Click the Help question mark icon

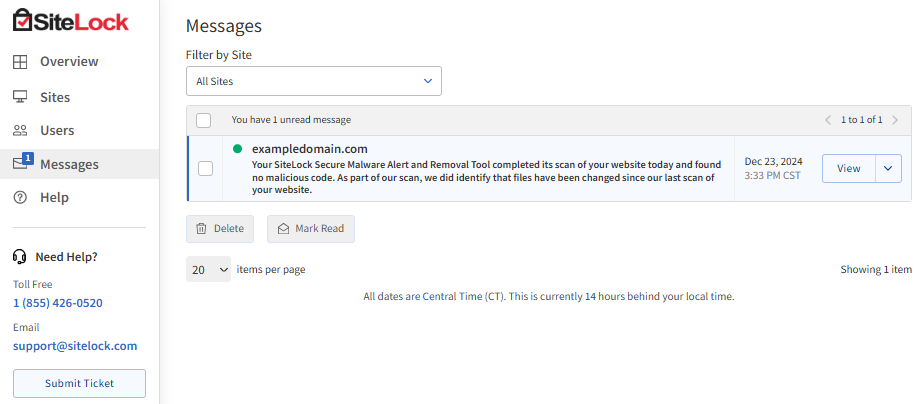20,198
